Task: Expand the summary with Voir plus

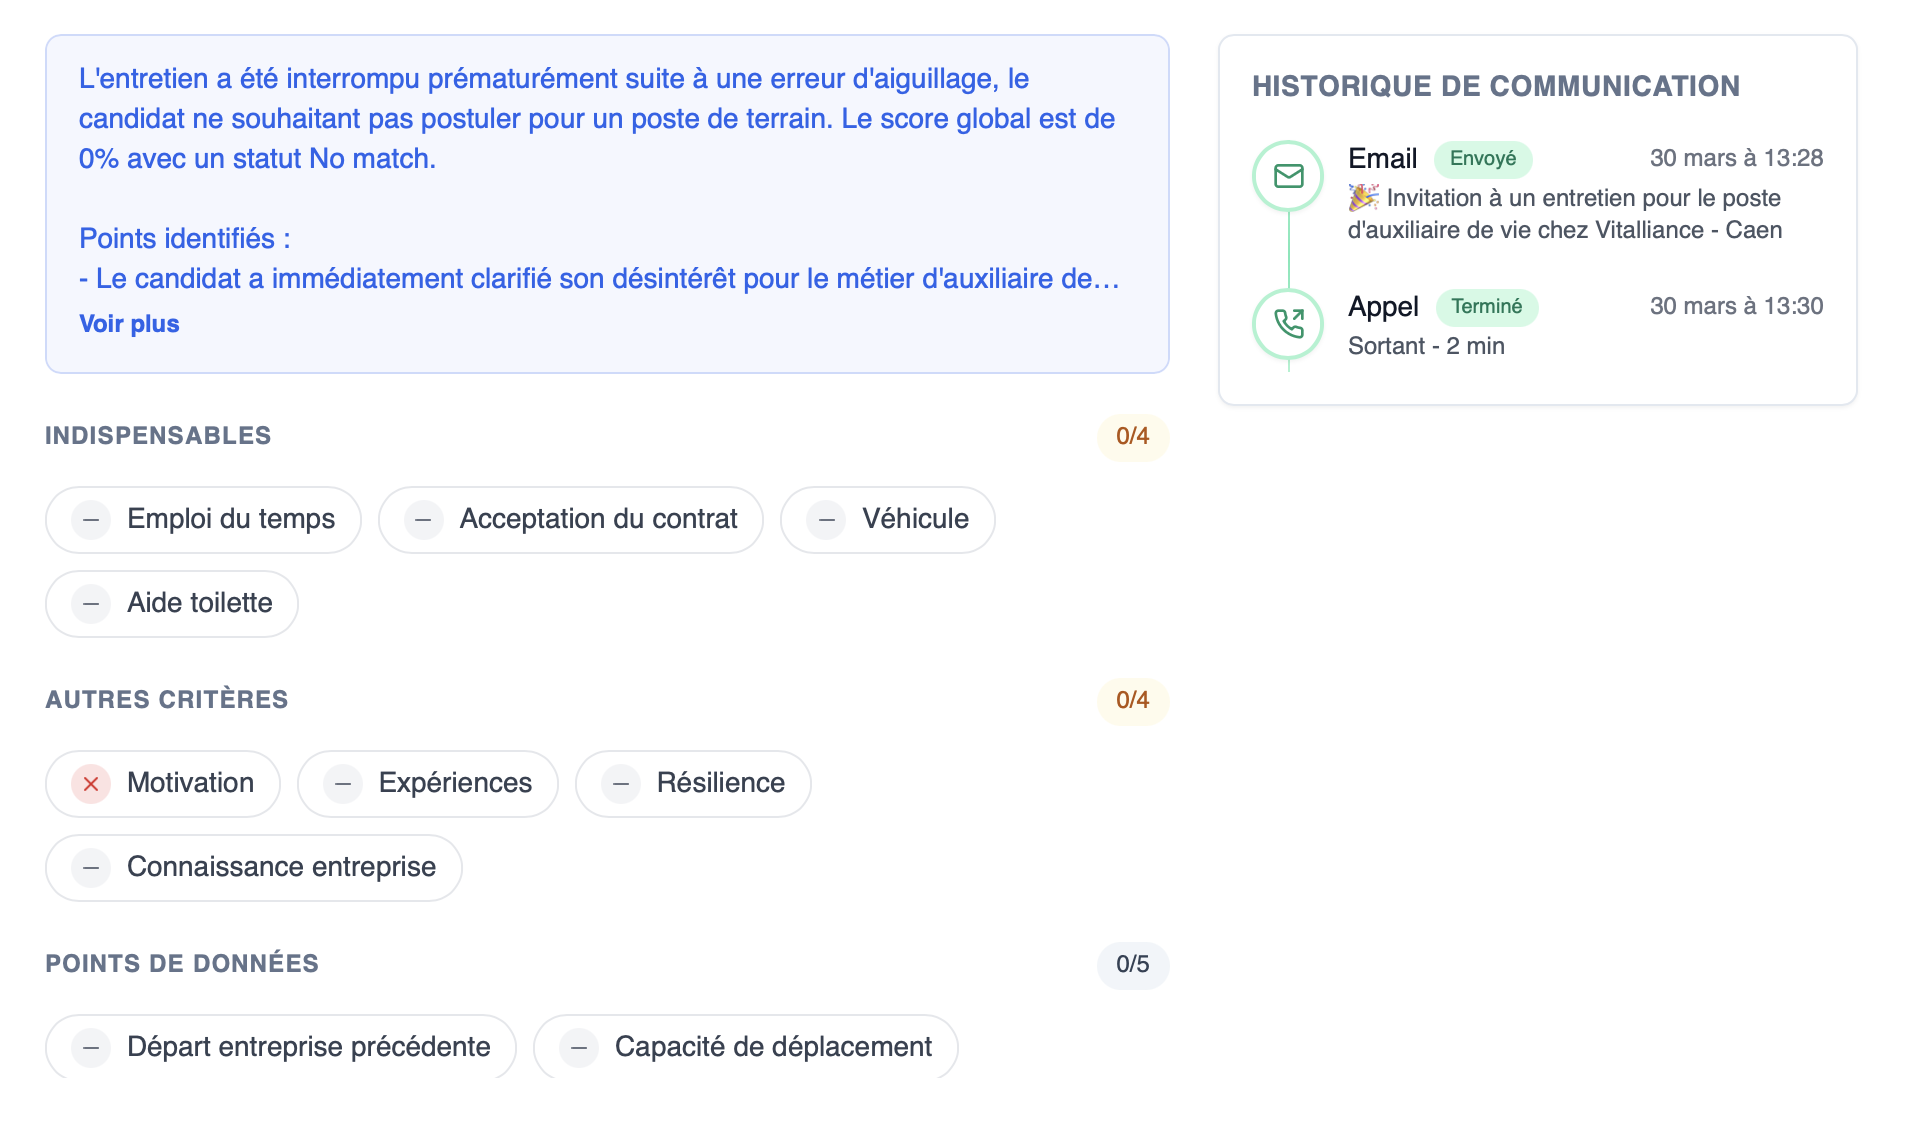Action: (128, 323)
